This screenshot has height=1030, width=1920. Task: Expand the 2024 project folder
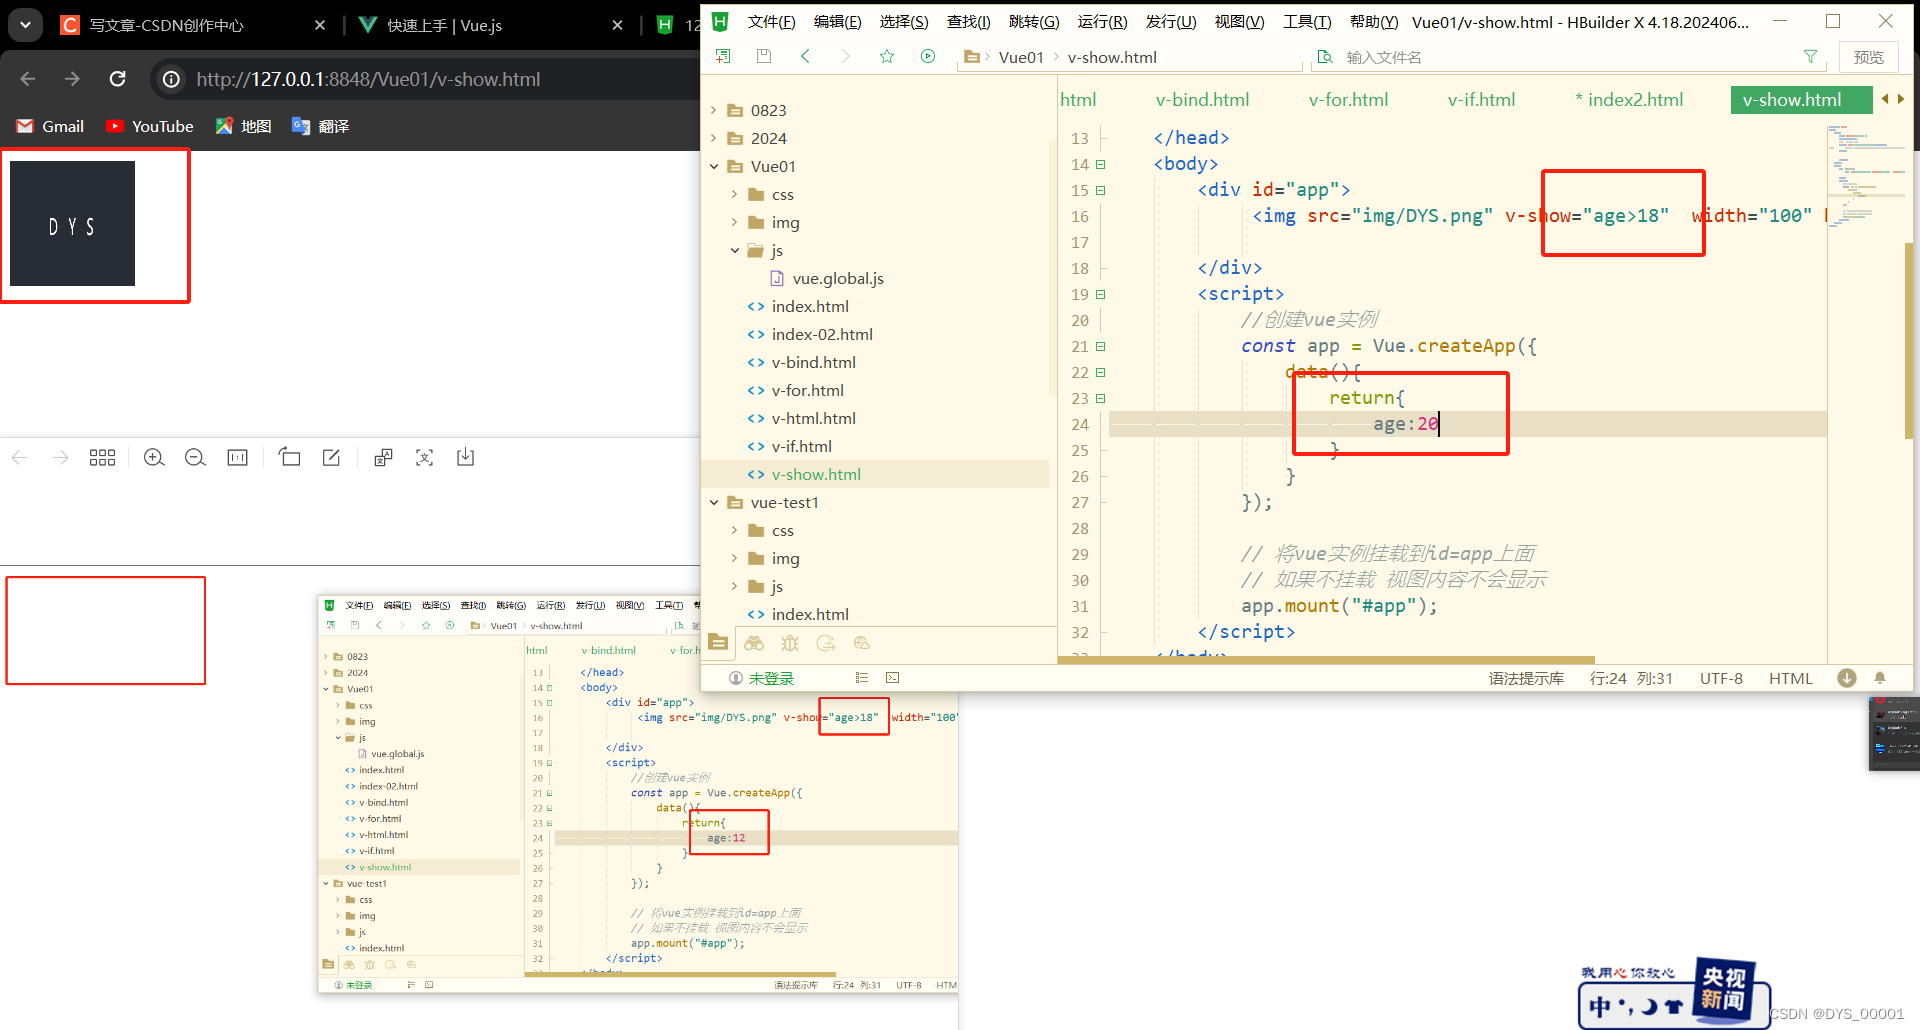tap(714, 138)
